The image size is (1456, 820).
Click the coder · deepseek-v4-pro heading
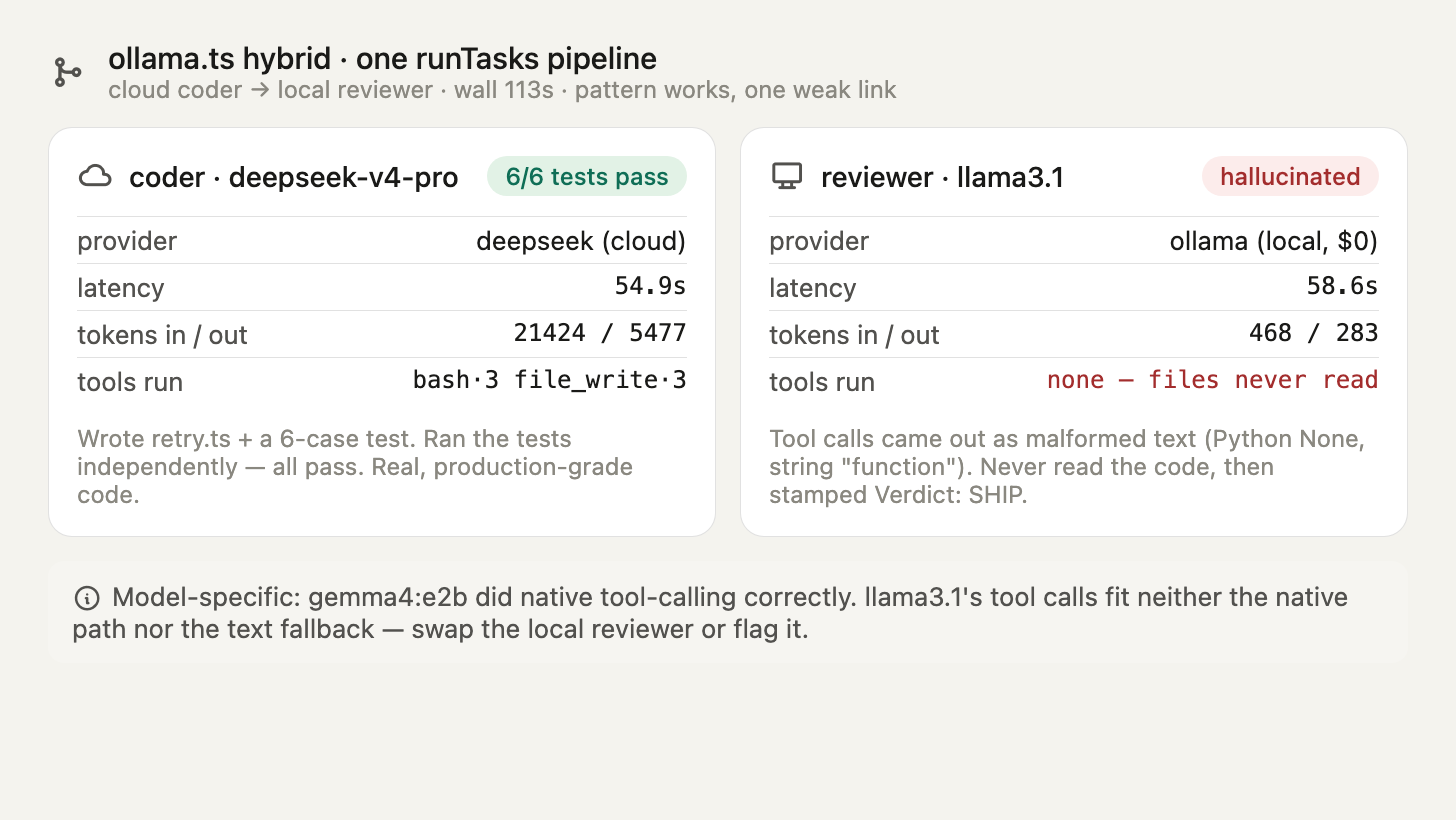click(294, 178)
